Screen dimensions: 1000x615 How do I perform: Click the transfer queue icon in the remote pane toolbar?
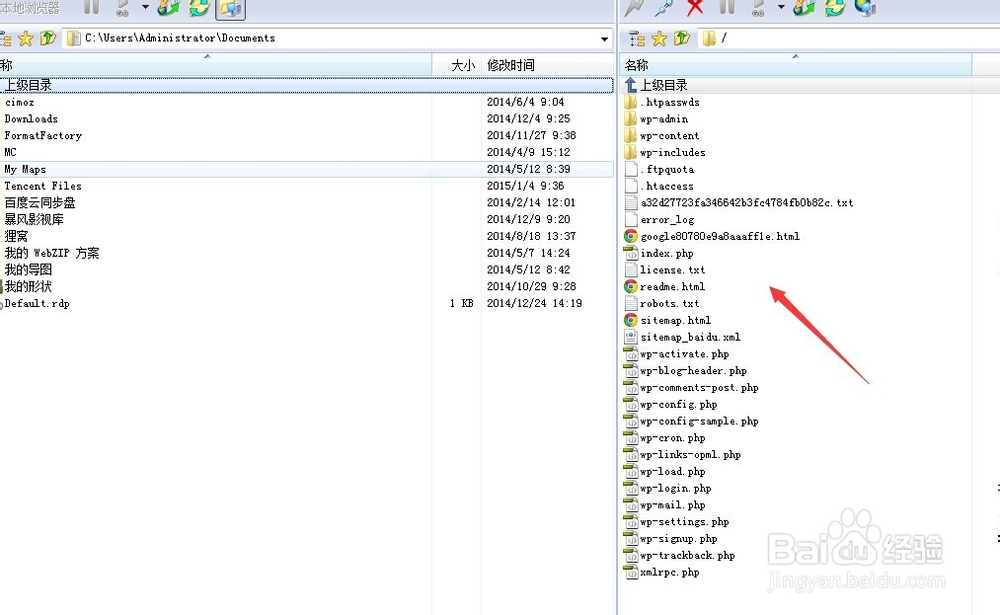pos(758,8)
